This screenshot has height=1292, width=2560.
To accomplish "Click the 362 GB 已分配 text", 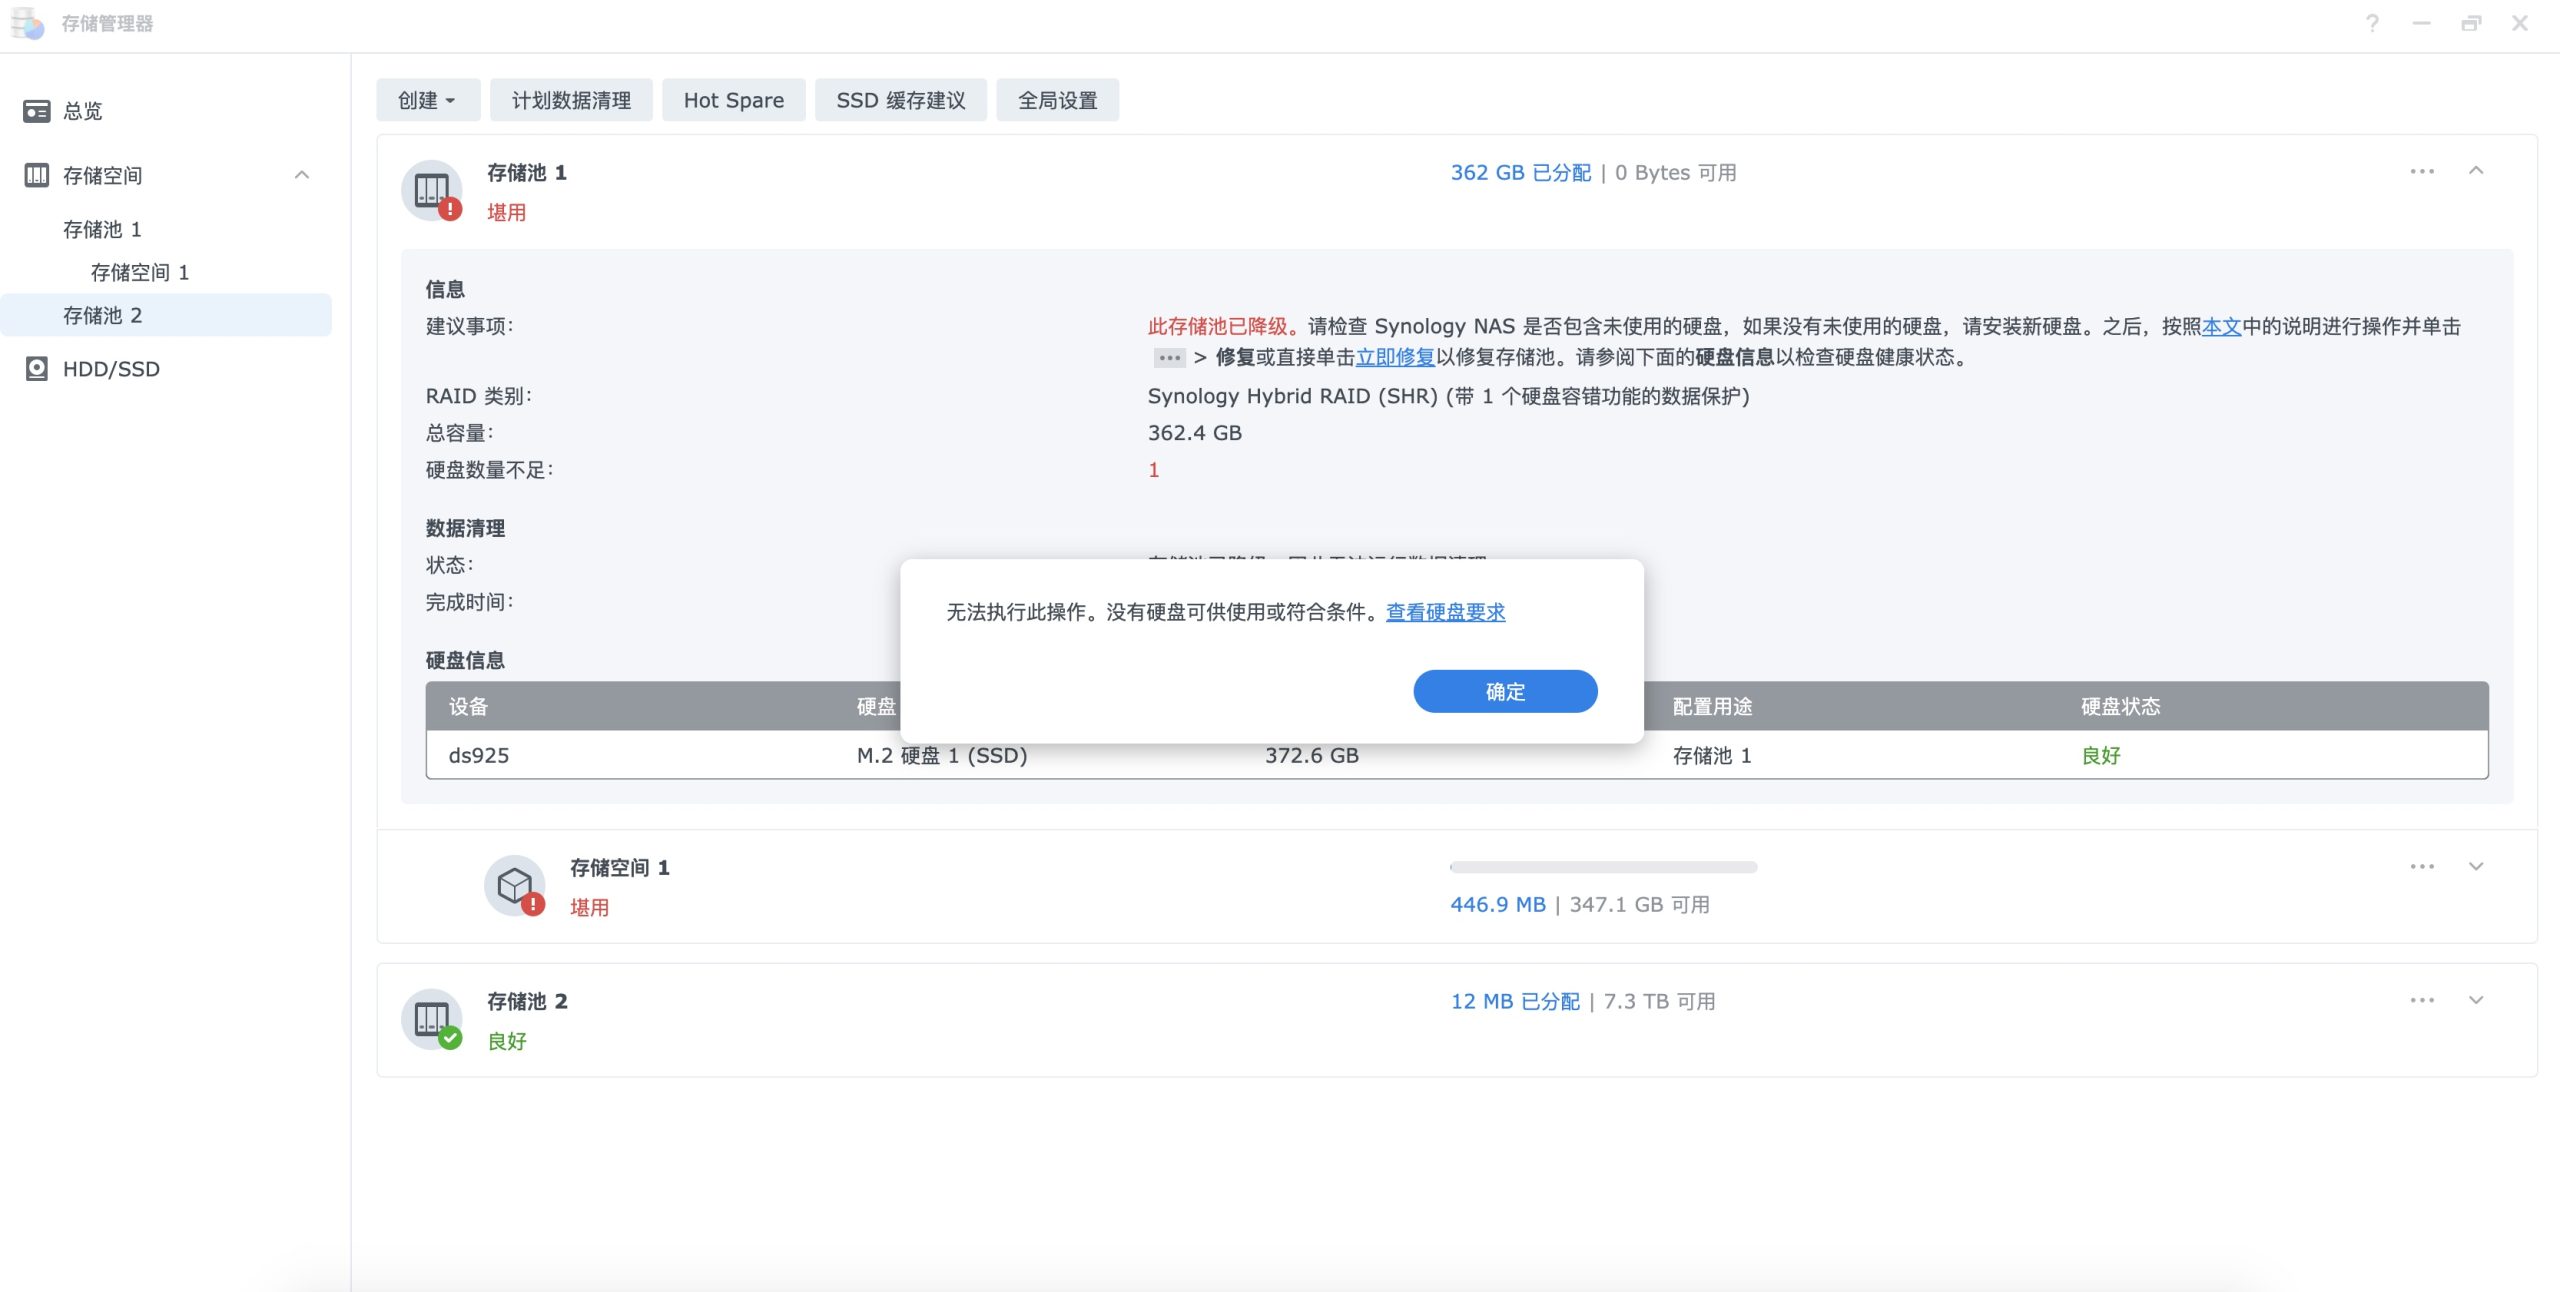I will click(x=1520, y=172).
